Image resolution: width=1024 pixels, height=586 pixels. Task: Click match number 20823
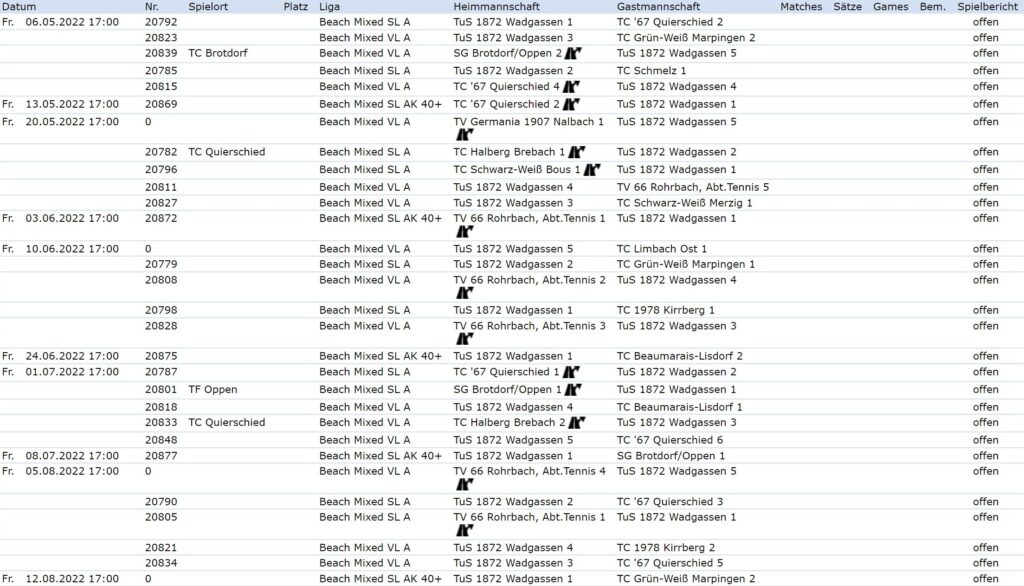pos(161,38)
